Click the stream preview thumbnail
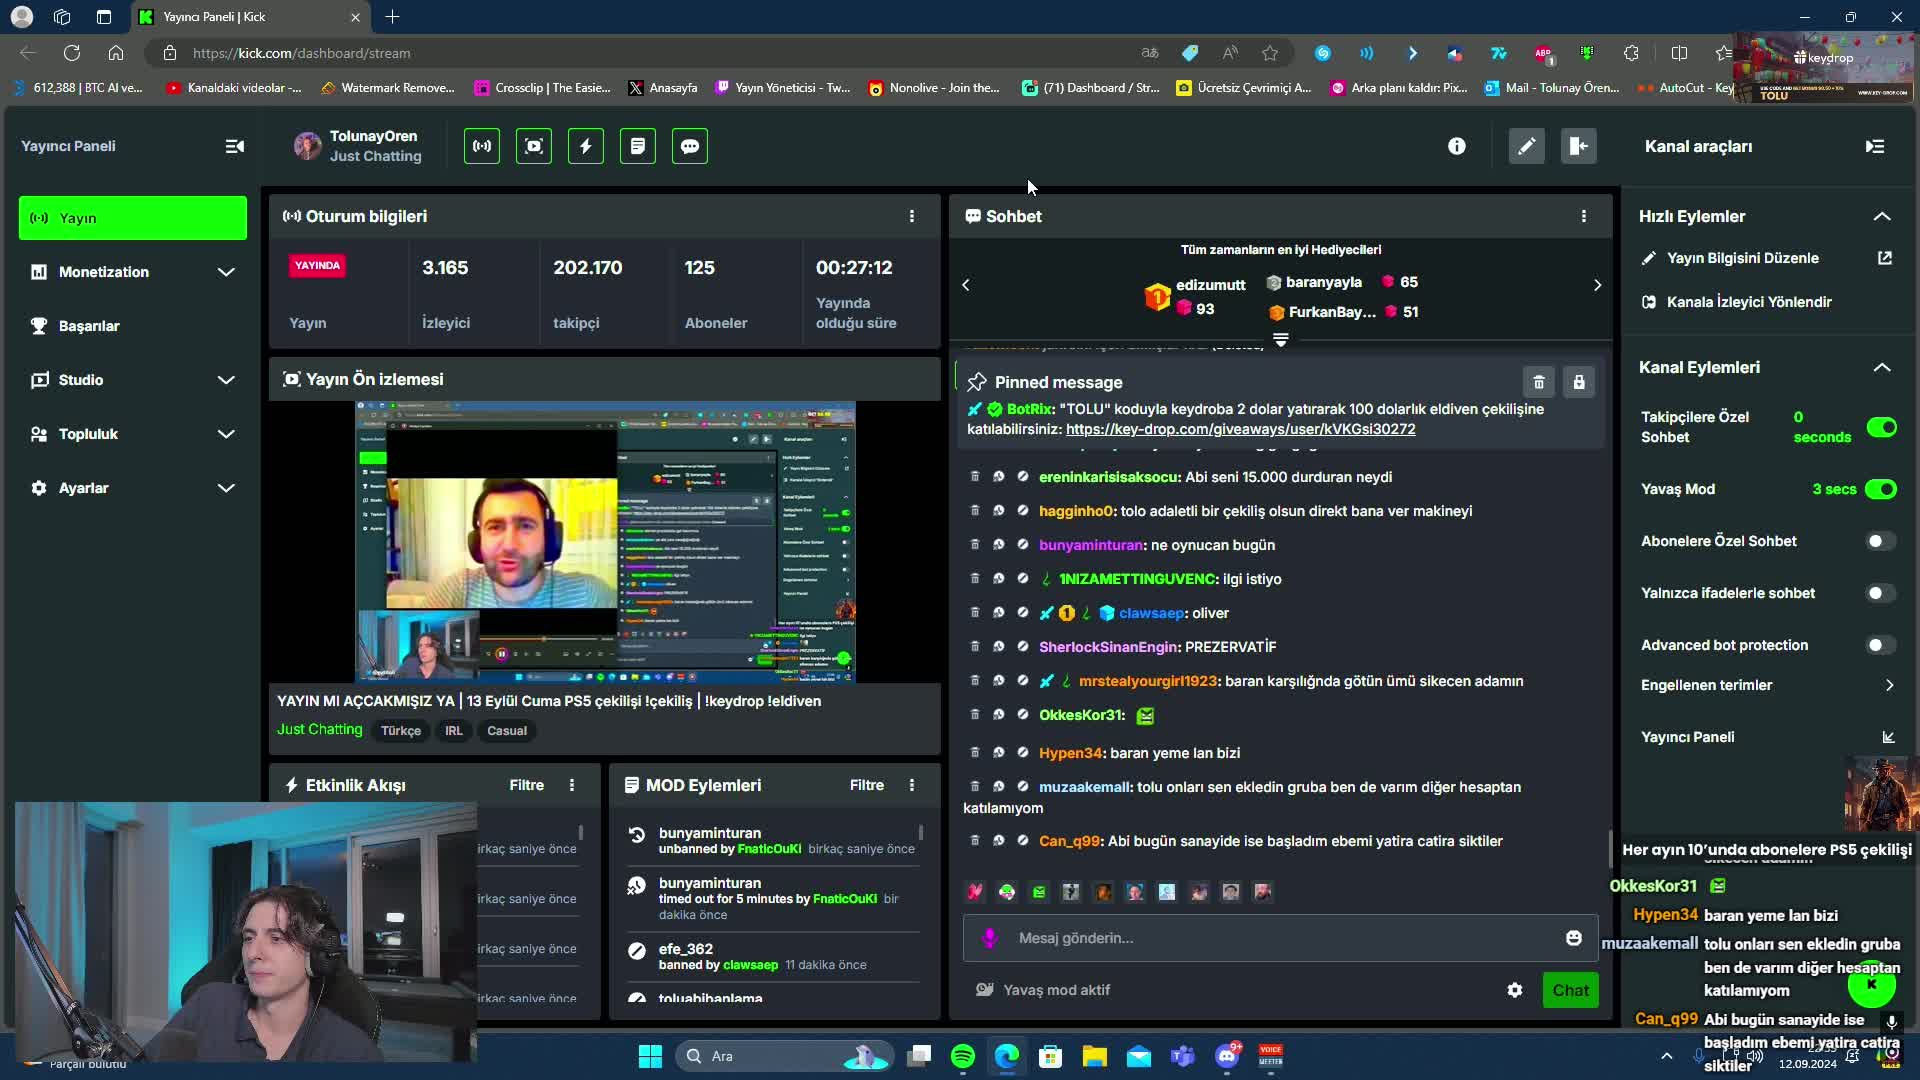The width and height of the screenshot is (1920, 1080). point(605,542)
